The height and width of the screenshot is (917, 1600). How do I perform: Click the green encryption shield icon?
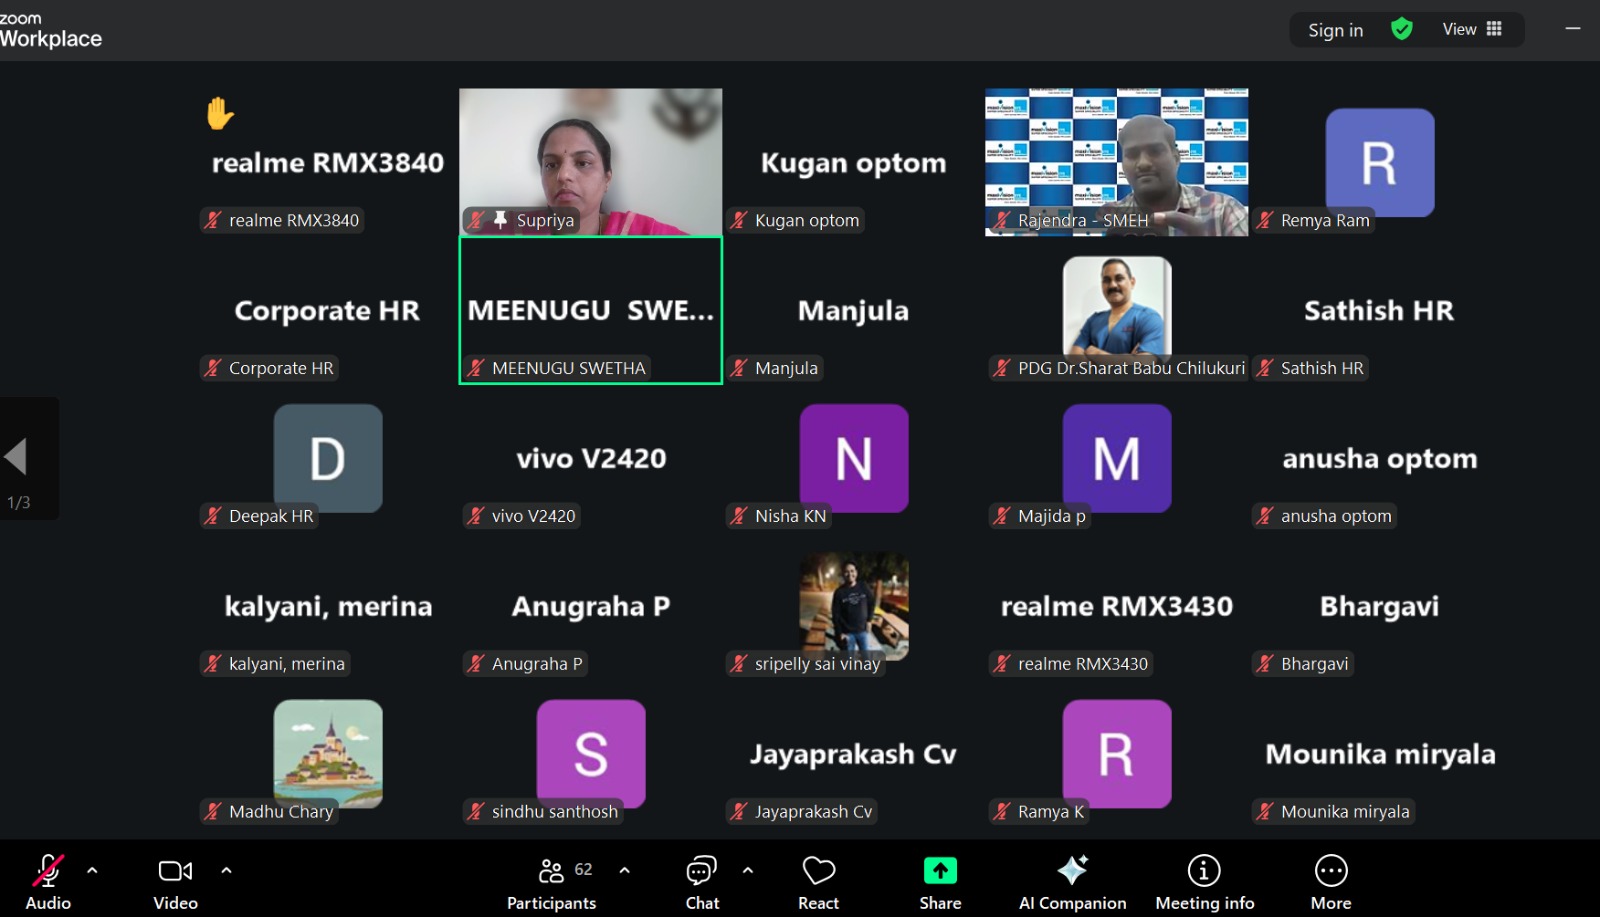[1402, 29]
